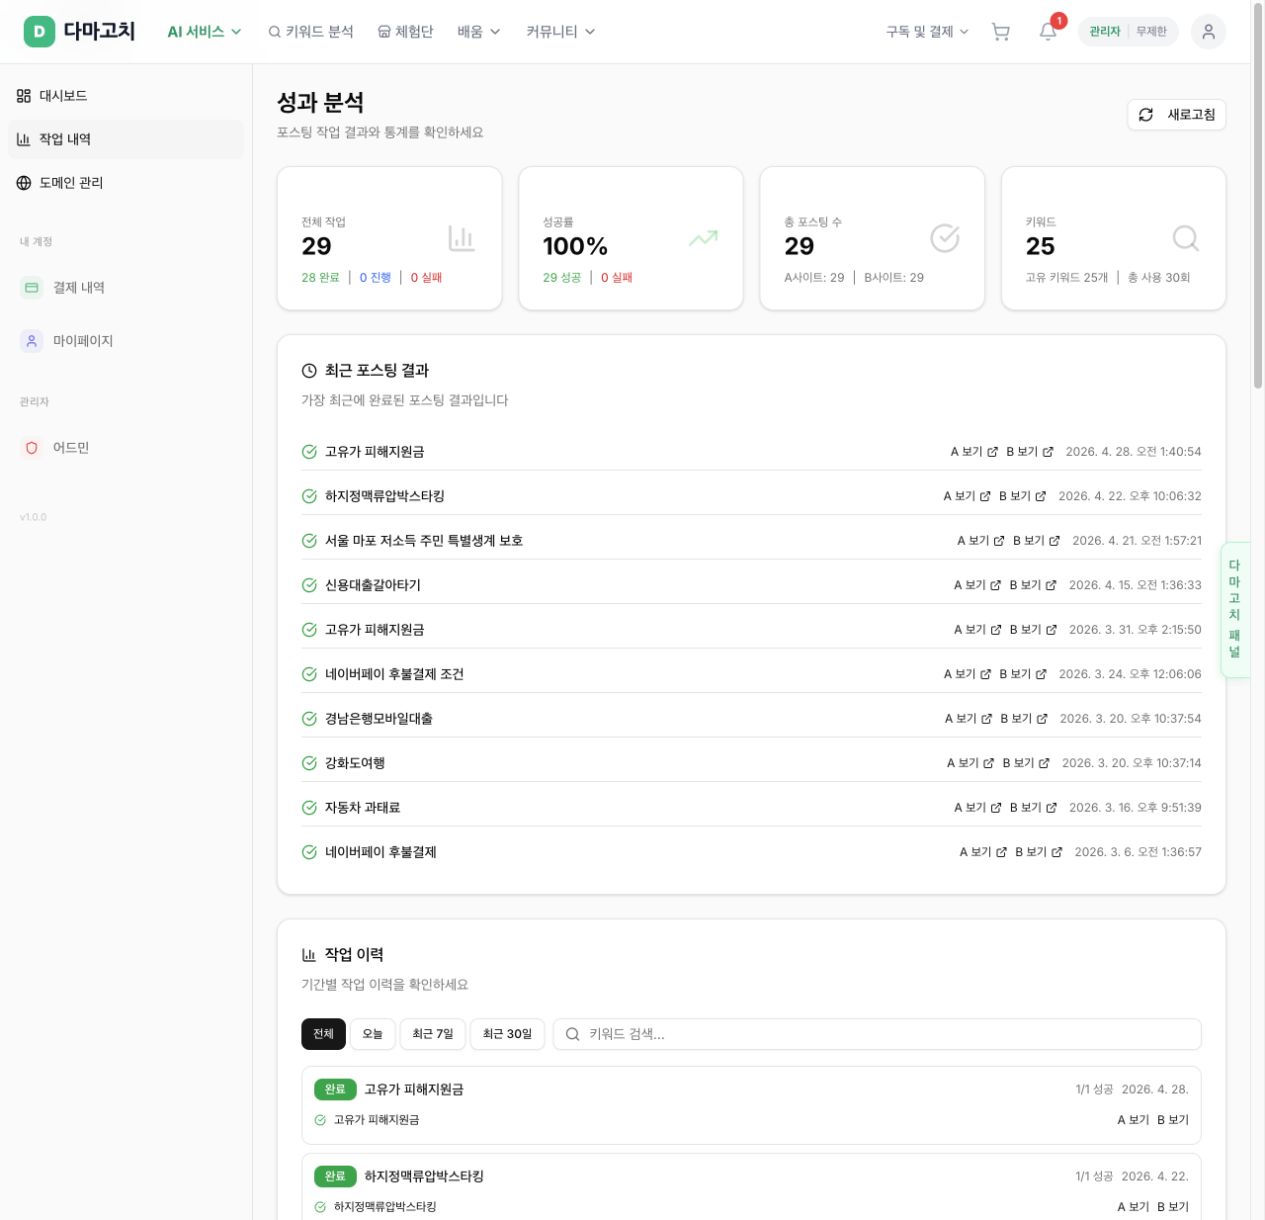Open the shopping cart icon
This screenshot has height=1220, width=1265.
tap(1000, 32)
